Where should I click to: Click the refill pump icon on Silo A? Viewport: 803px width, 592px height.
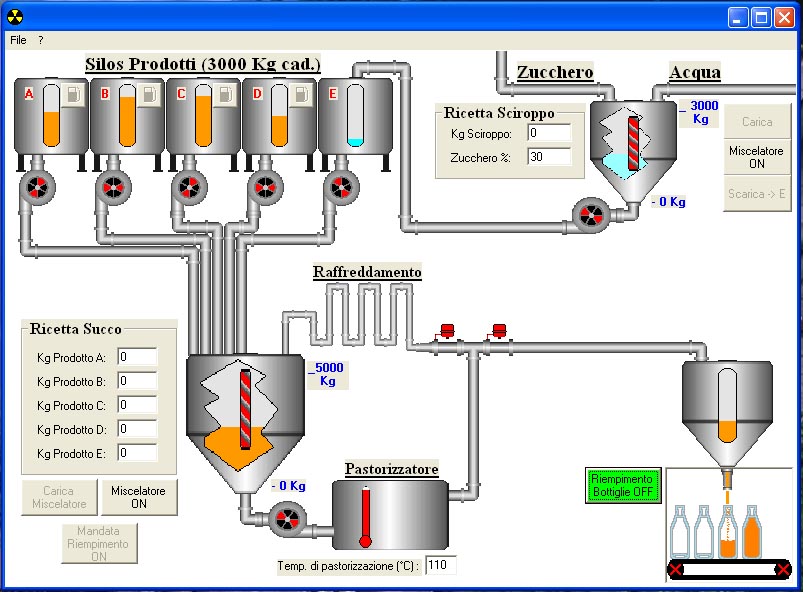click(x=72, y=93)
